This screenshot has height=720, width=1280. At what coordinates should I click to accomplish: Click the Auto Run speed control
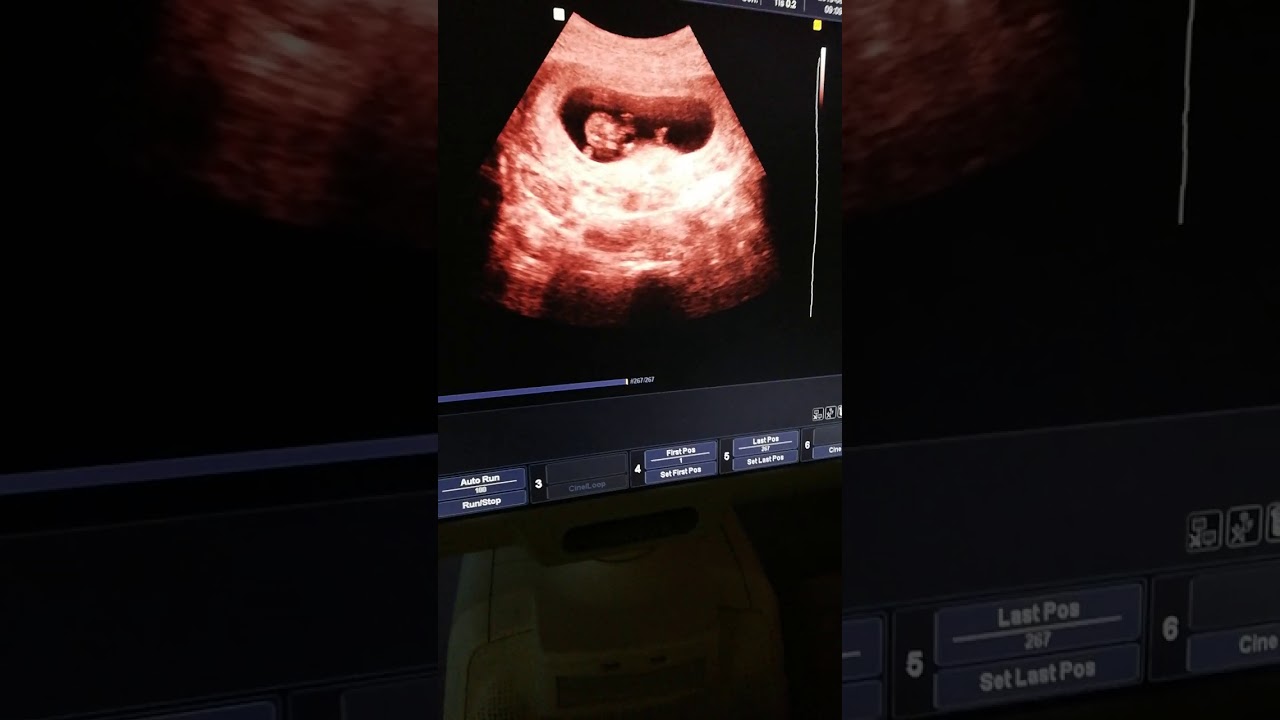click(x=481, y=484)
